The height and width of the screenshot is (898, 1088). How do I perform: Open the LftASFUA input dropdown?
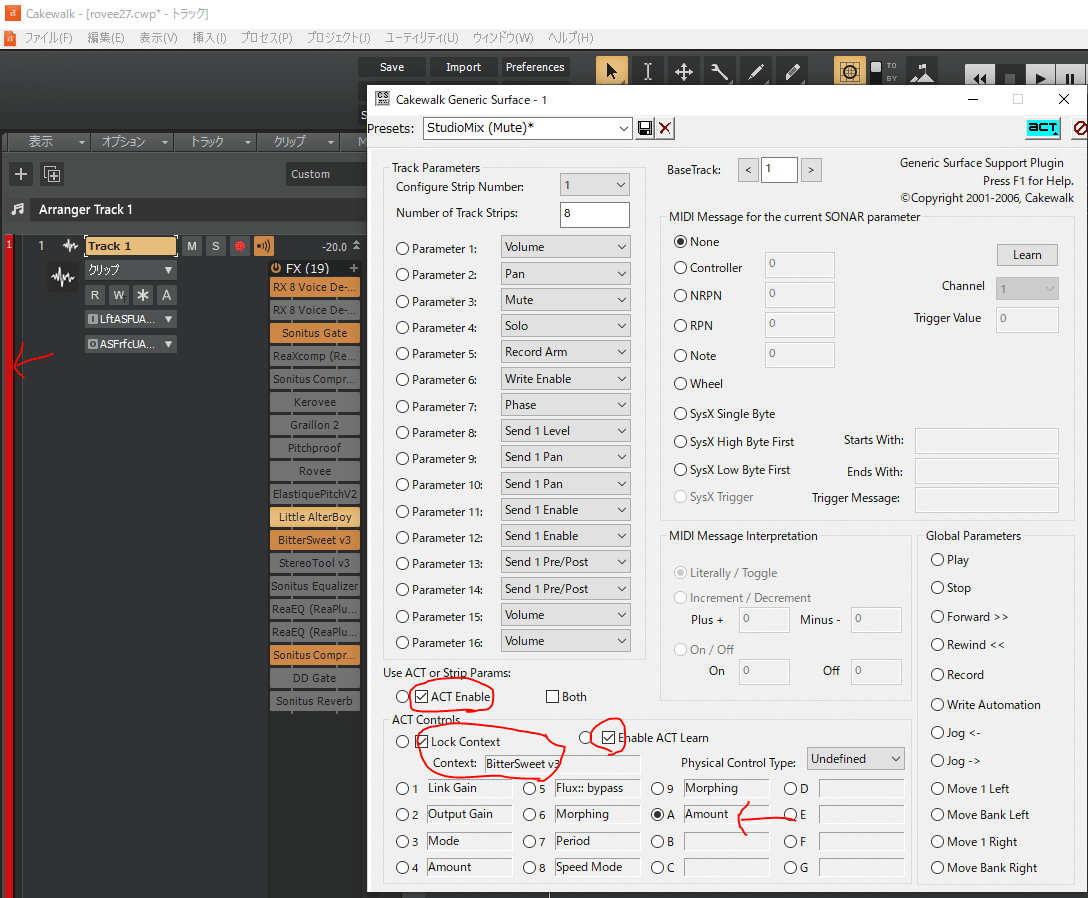[130, 319]
